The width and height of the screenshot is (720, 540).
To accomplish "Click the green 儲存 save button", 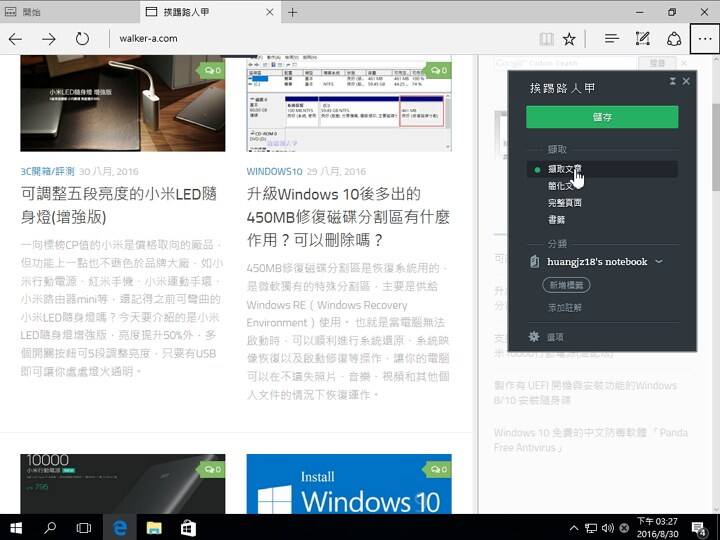I will [602, 117].
